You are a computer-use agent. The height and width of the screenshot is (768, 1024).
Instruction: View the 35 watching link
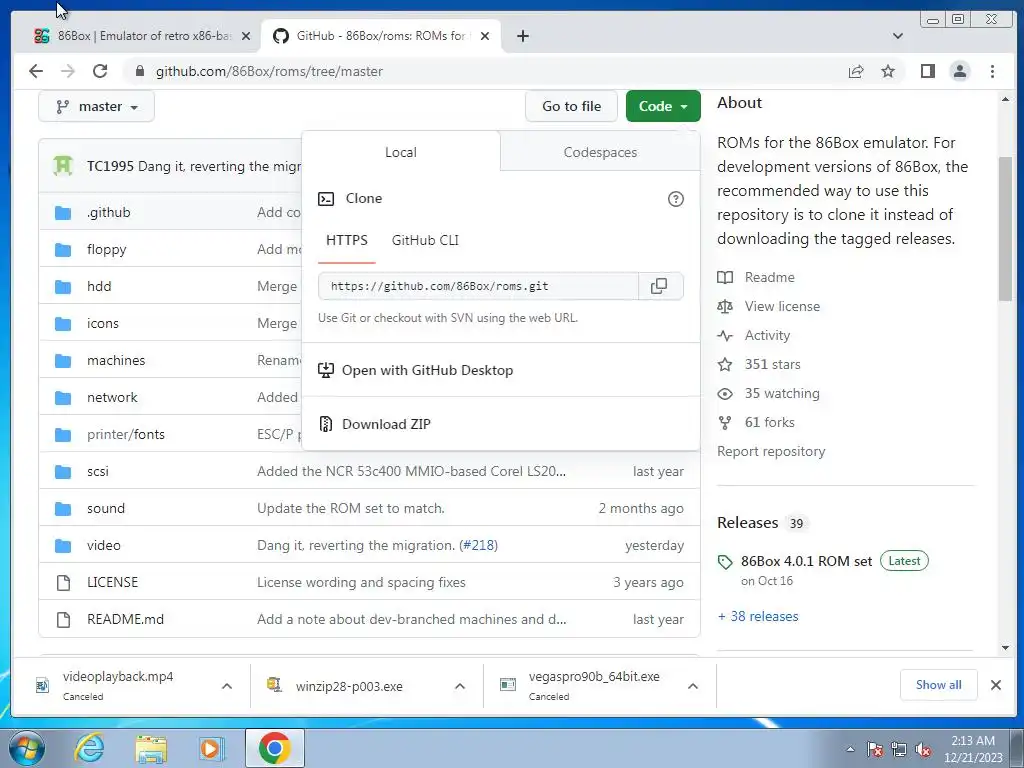tap(769, 394)
